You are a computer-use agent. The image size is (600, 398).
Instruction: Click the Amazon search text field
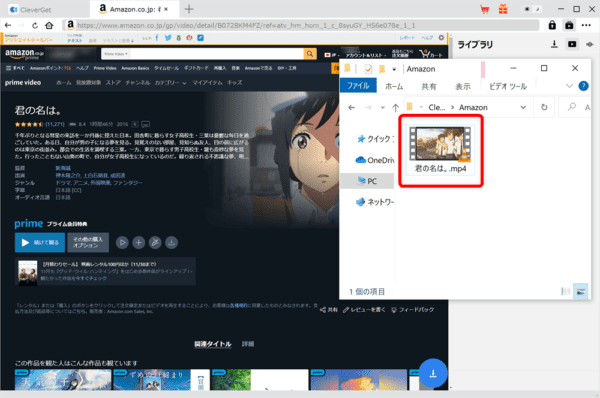click(216, 54)
